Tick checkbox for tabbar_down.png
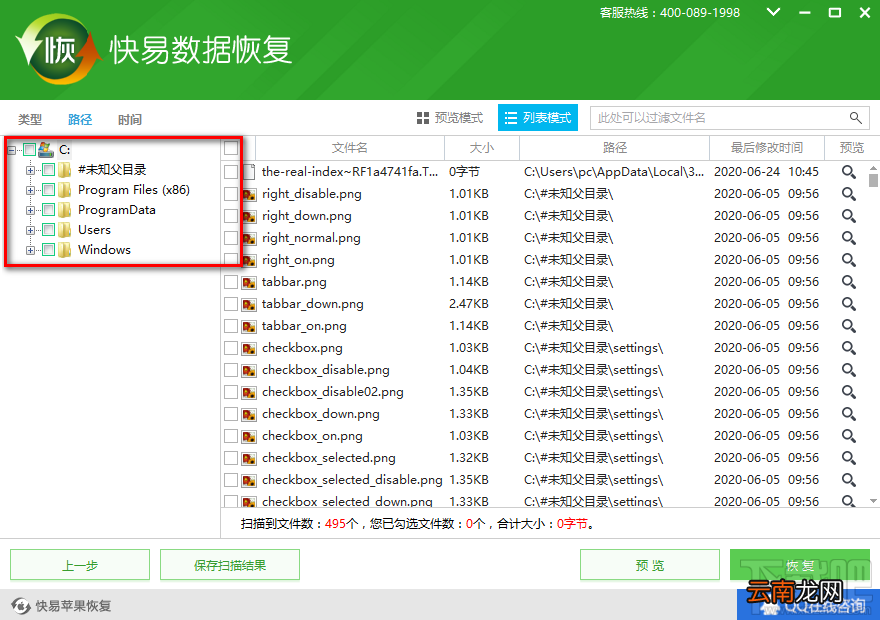Screen dimensions: 880x620 231,304
